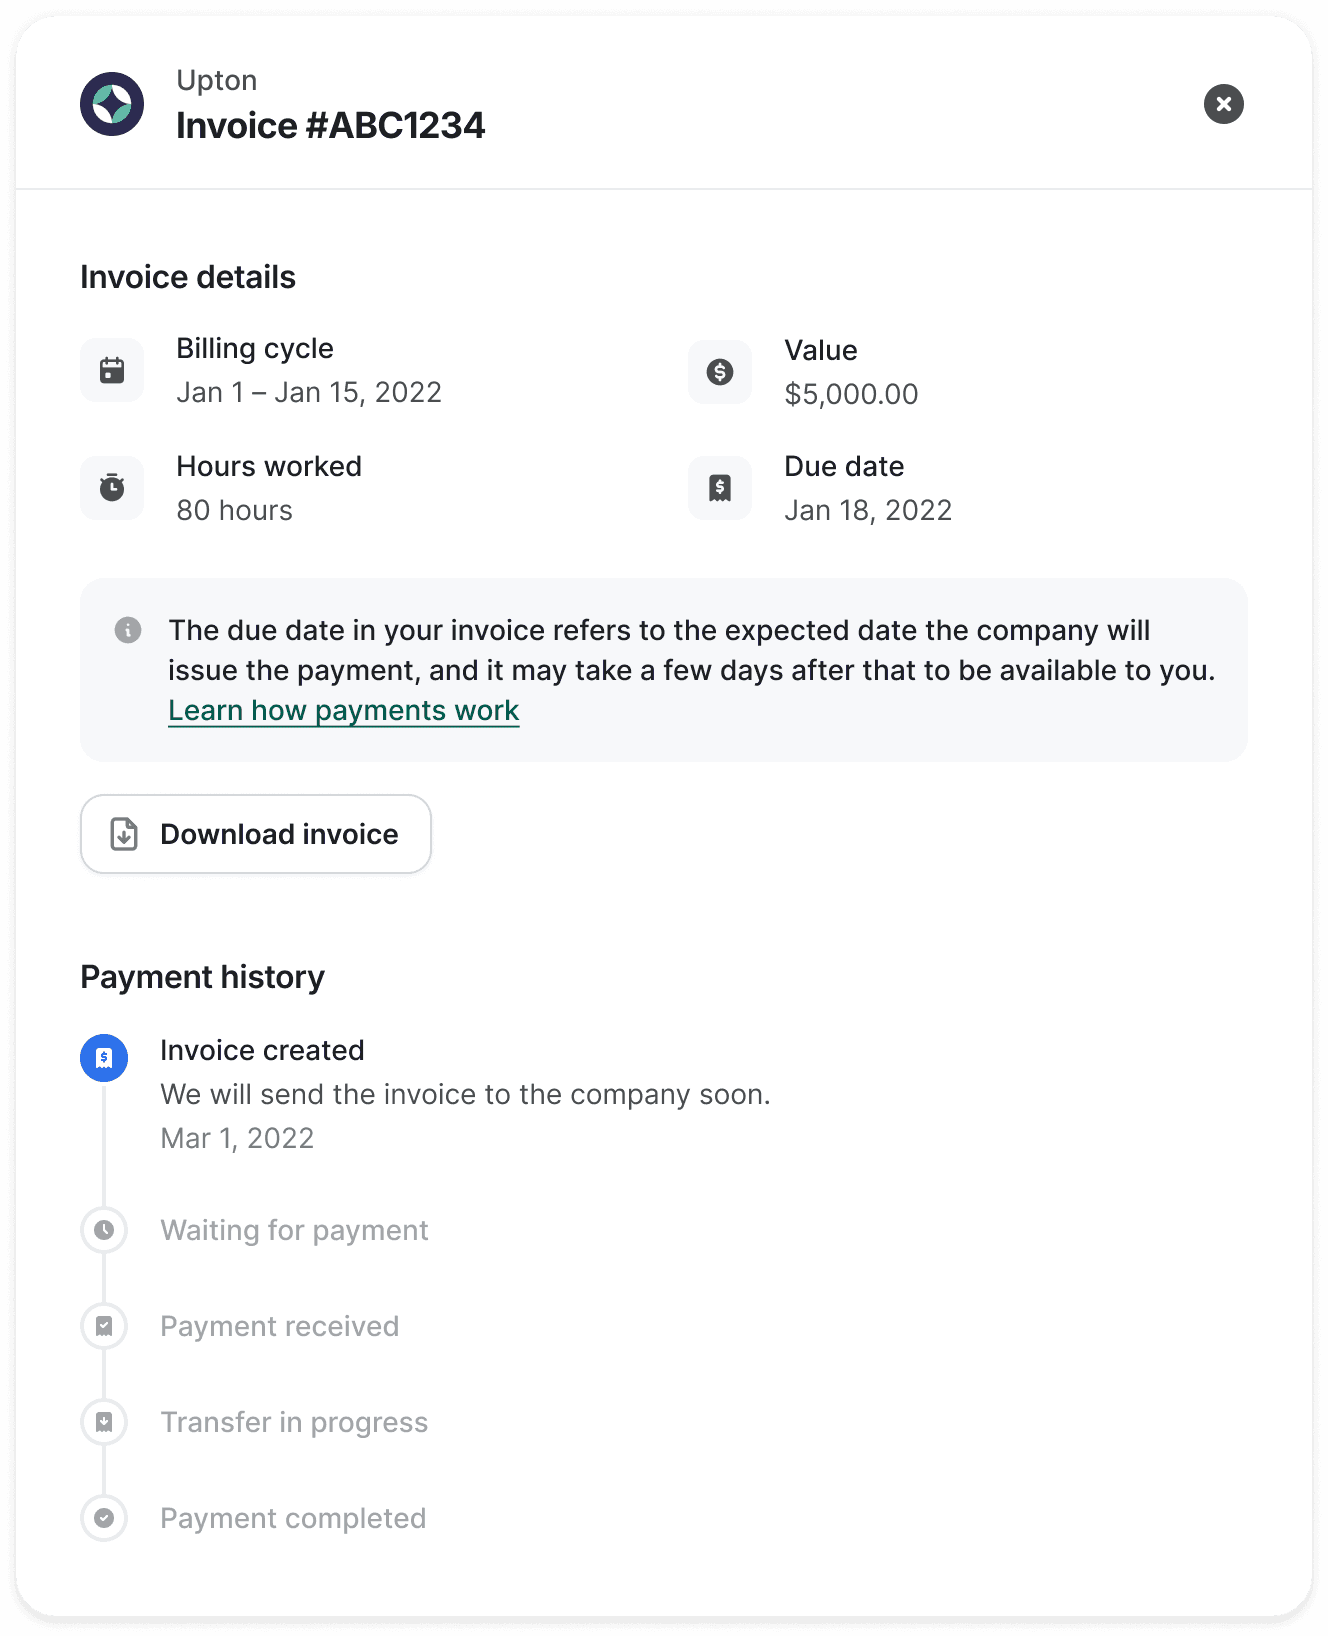The width and height of the screenshot is (1328, 1636).
Task: Click the Hours worked stopwatch icon
Action: (x=112, y=488)
